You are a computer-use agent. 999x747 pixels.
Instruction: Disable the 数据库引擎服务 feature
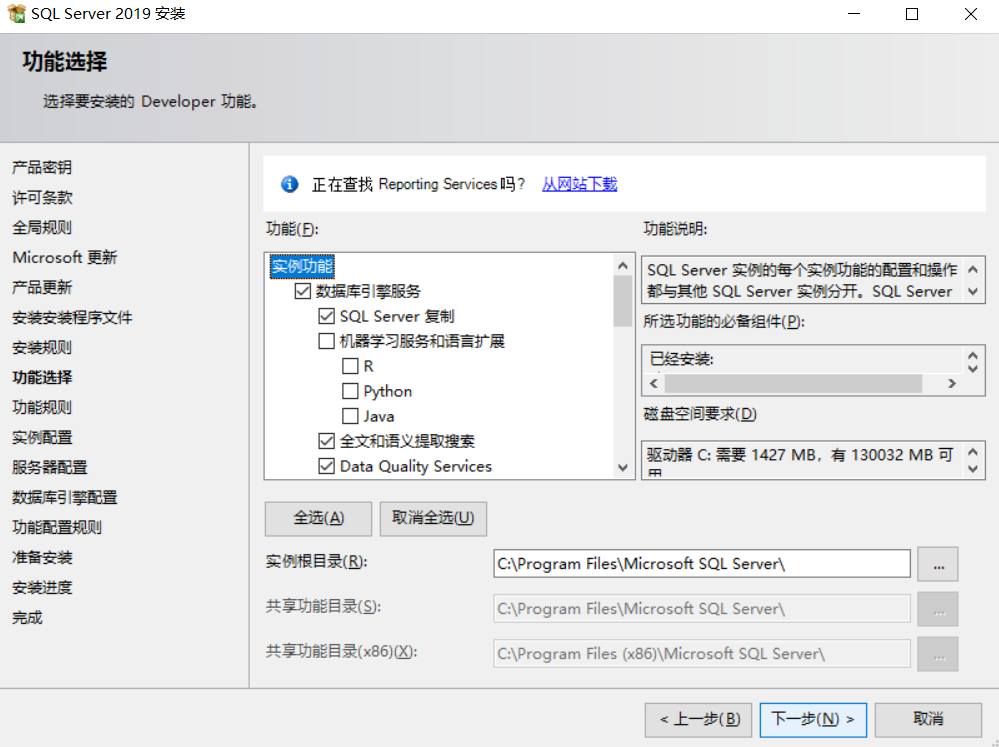point(304,290)
